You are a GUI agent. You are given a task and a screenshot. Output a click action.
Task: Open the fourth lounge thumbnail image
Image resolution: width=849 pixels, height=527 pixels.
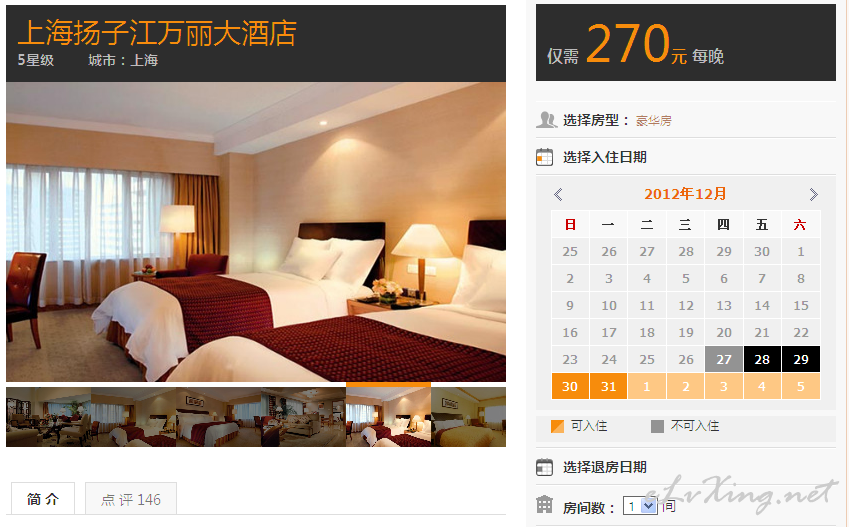pos(303,417)
